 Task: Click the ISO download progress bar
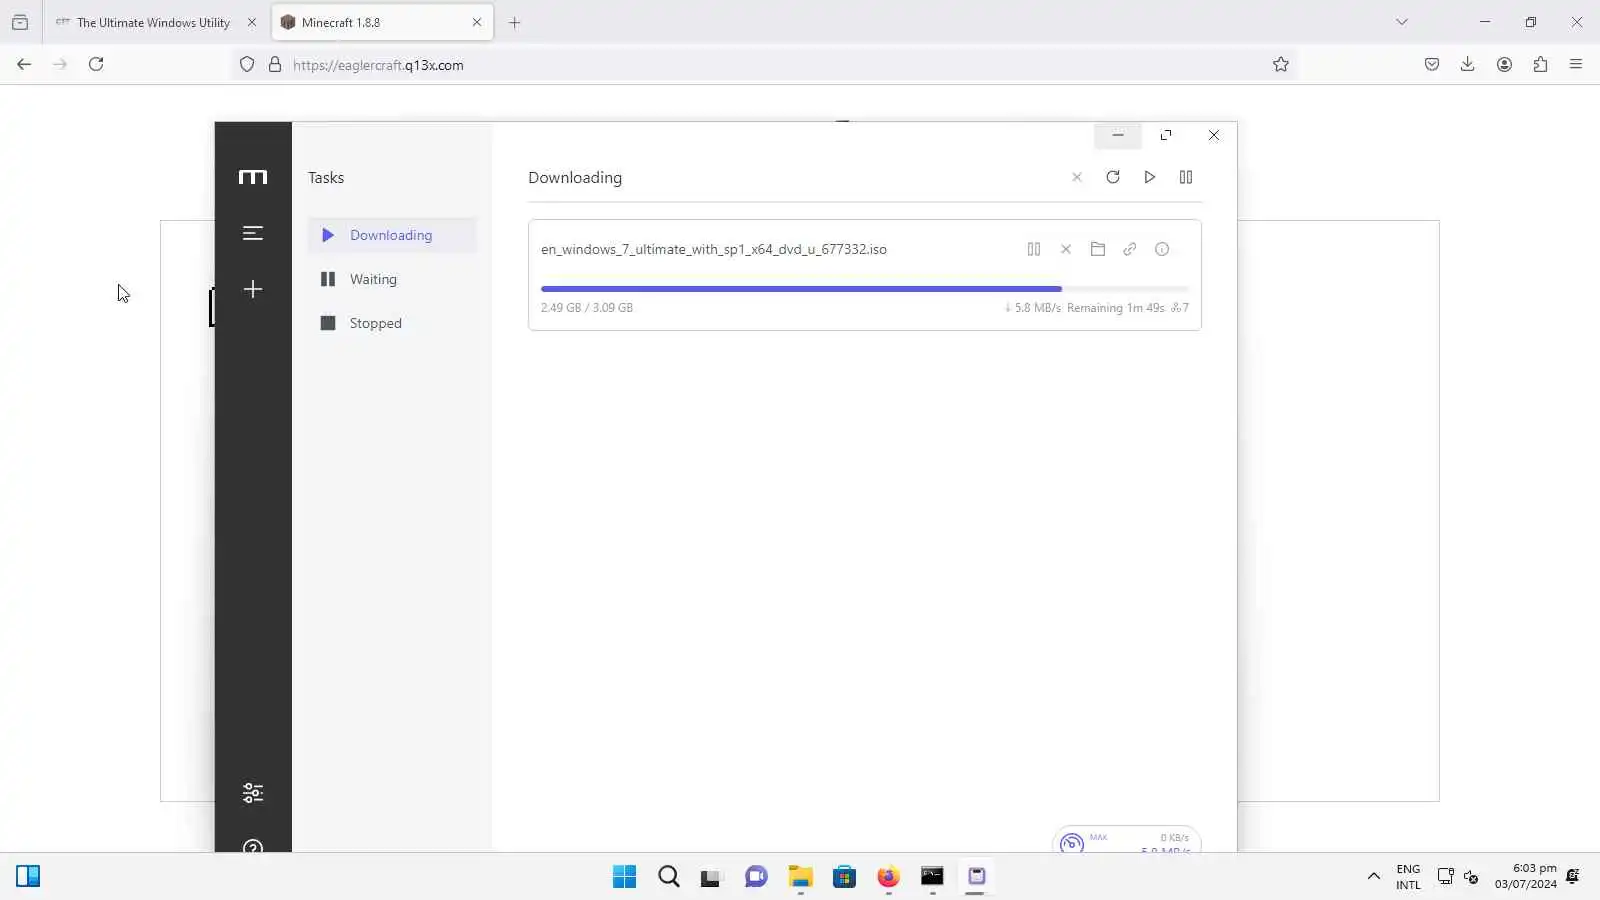coord(865,289)
